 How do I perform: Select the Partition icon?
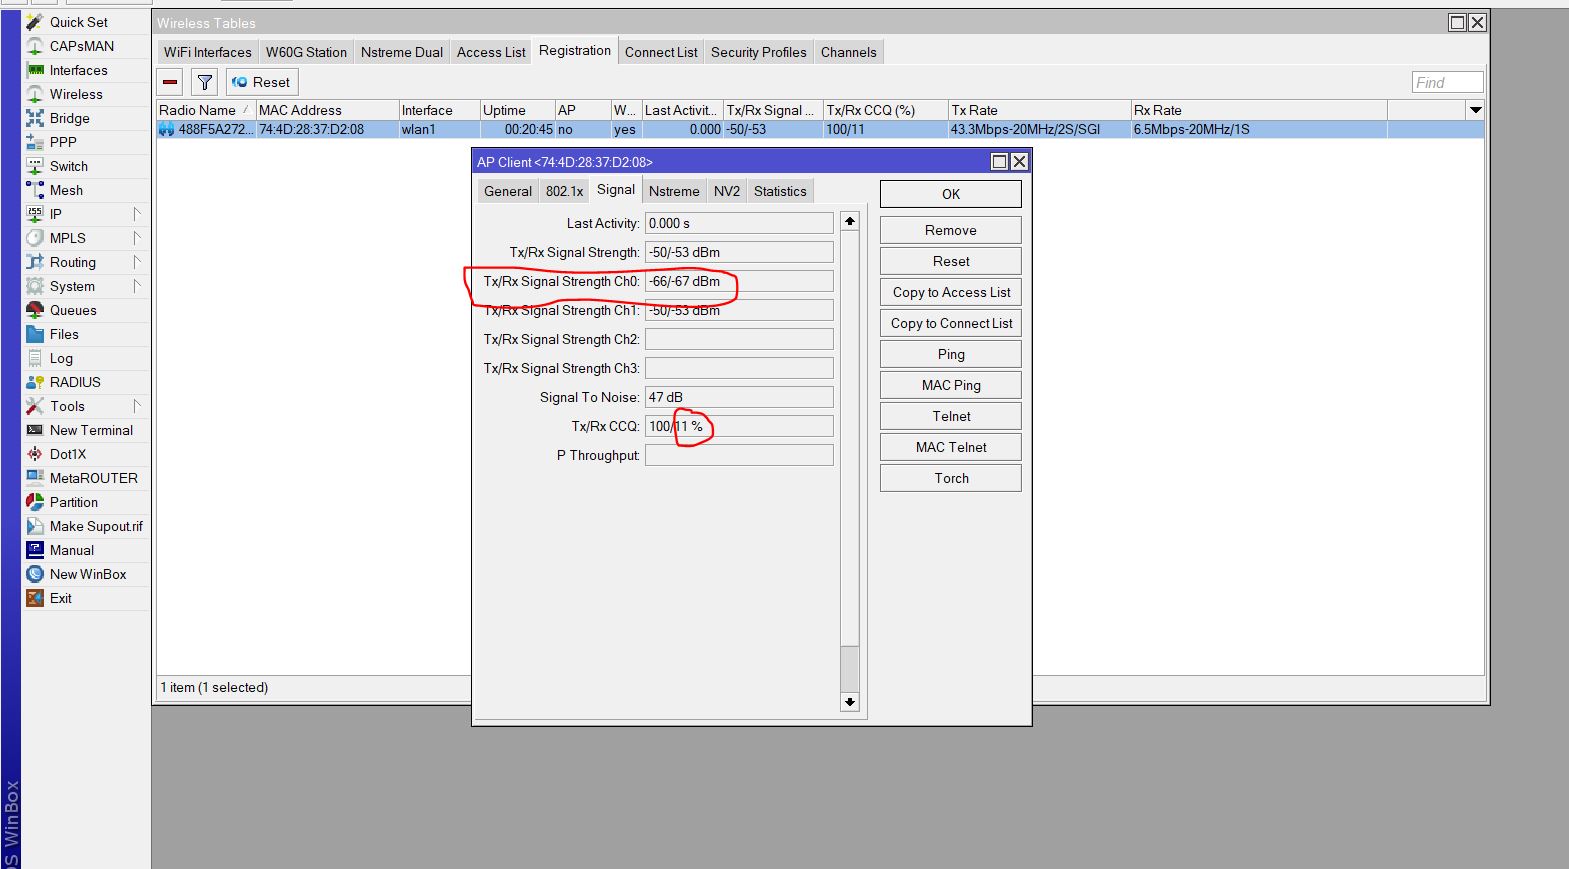pyautogui.click(x=35, y=502)
